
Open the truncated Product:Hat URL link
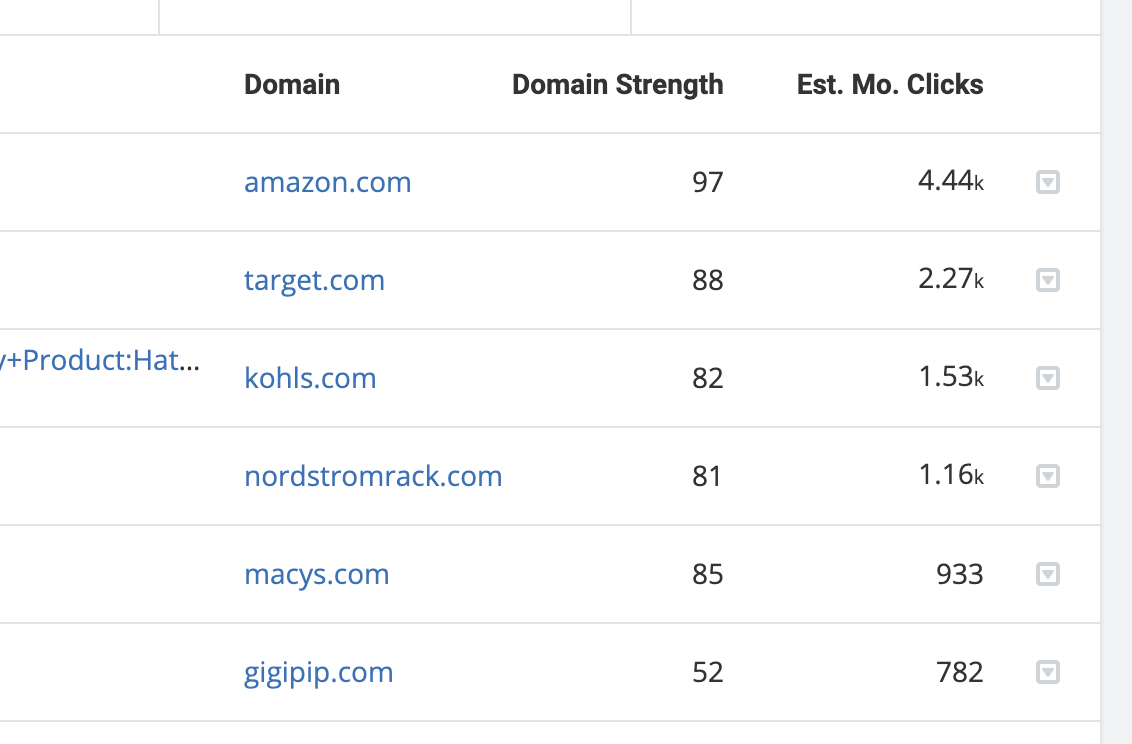[x=100, y=360]
